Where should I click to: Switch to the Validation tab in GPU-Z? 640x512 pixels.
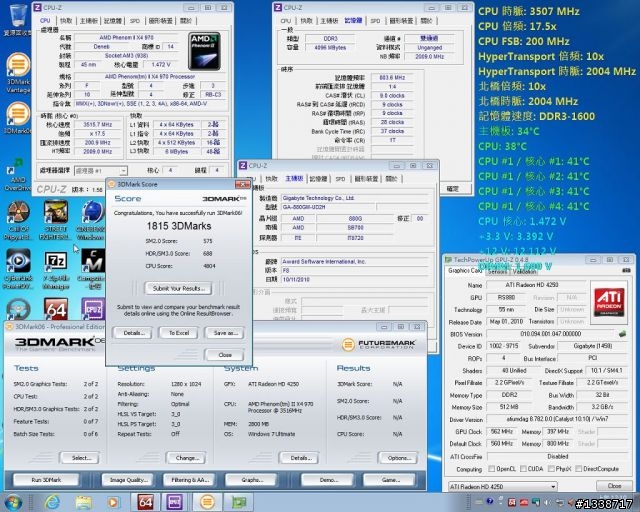point(524,272)
